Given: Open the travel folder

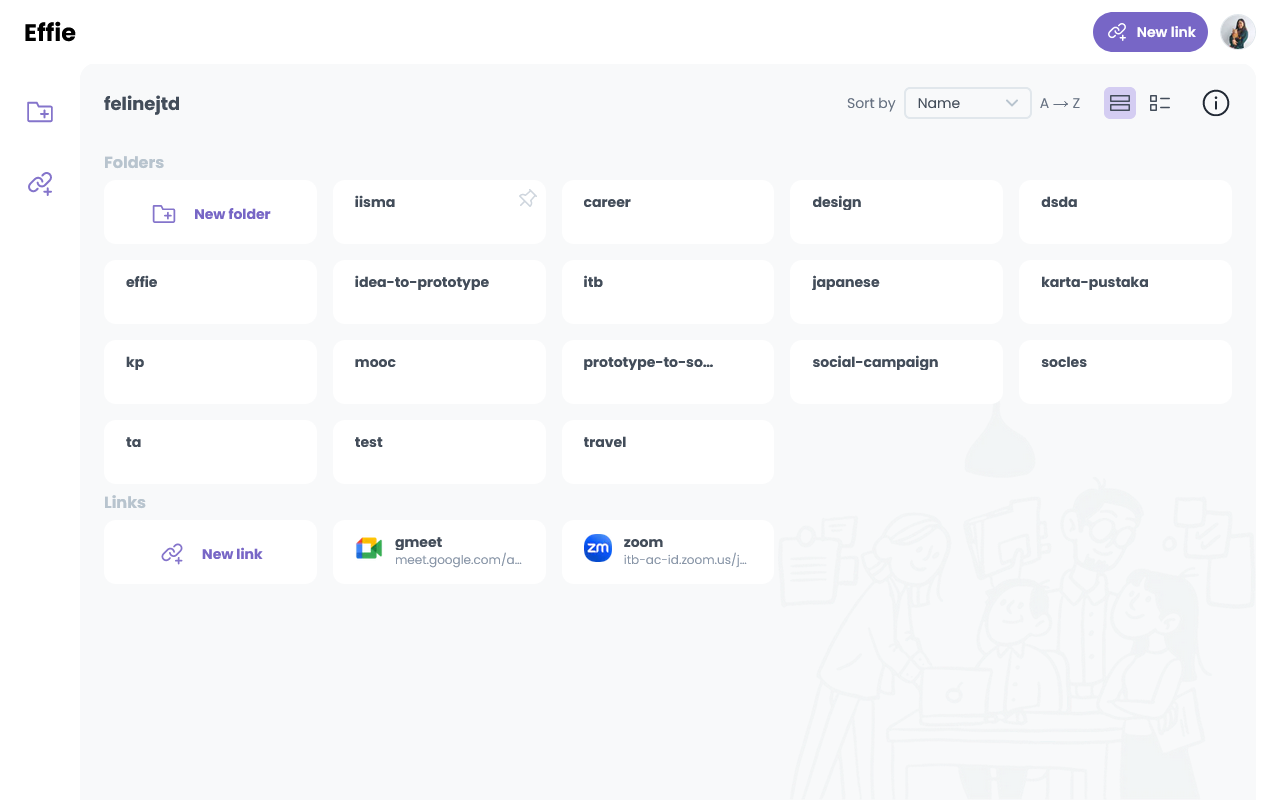Looking at the screenshot, I should coord(668,452).
